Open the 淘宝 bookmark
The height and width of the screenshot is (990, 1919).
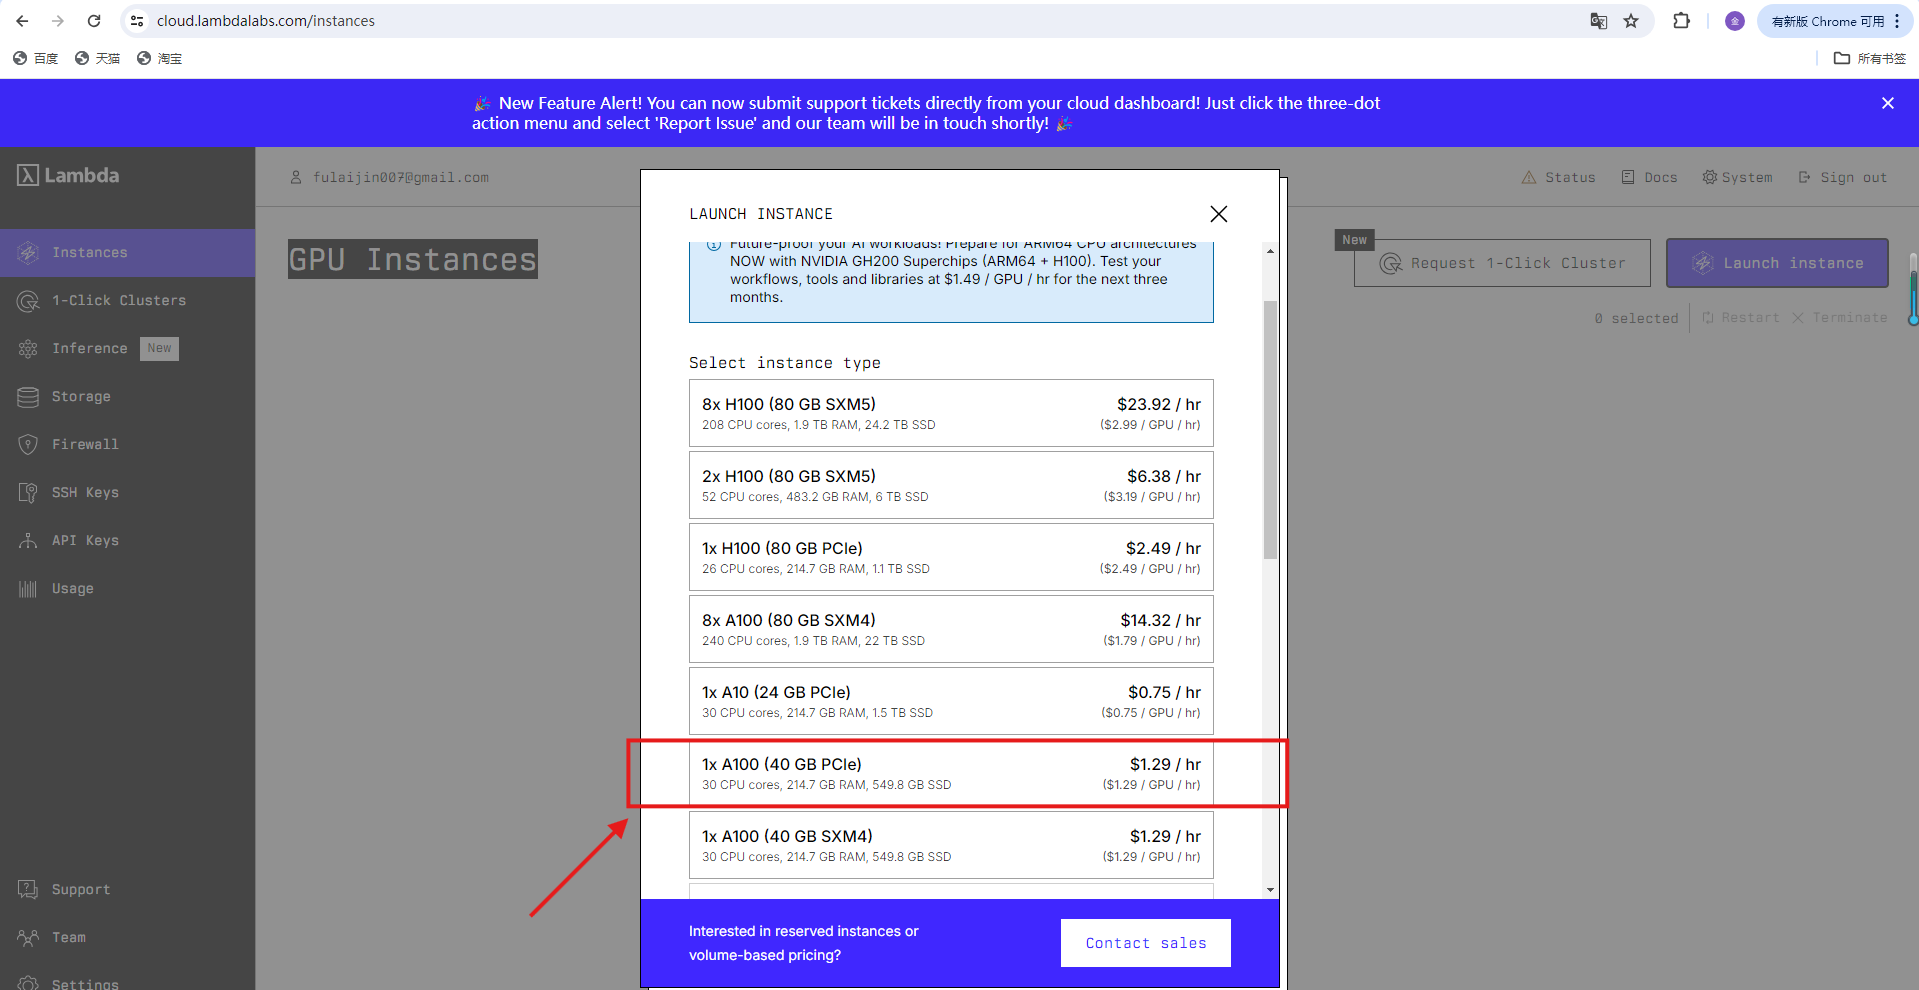(x=160, y=59)
